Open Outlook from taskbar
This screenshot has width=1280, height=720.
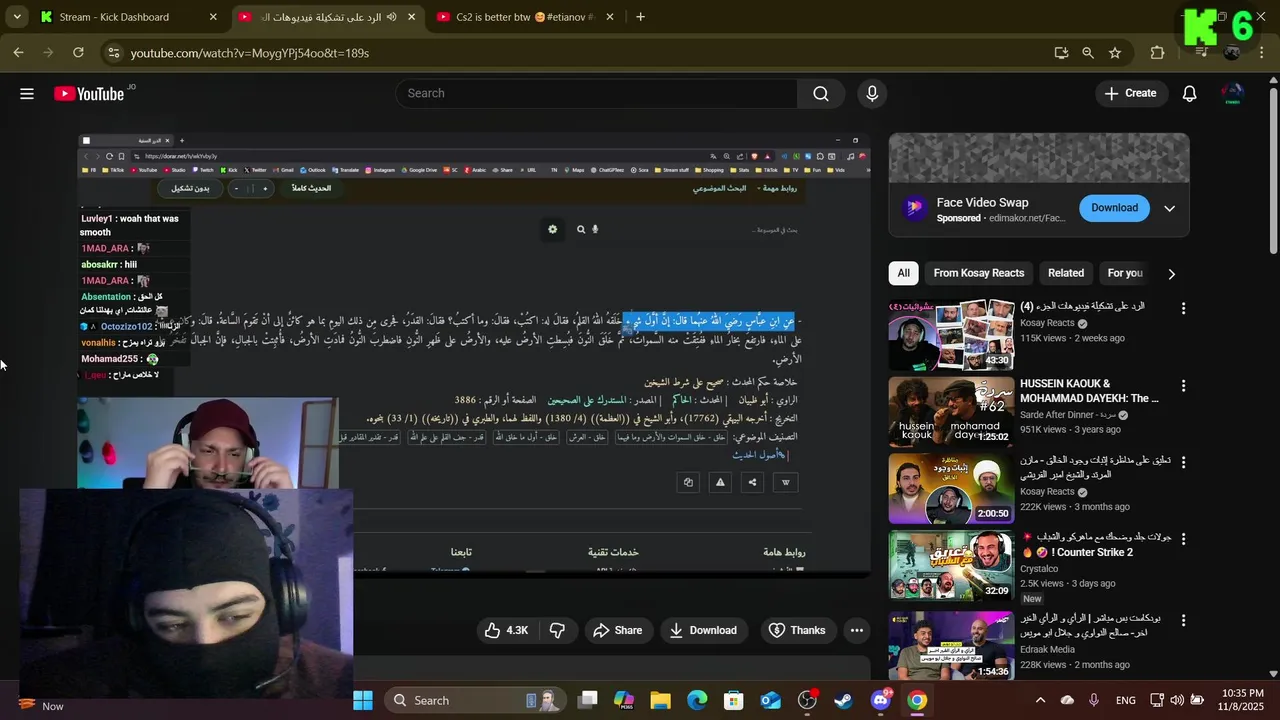pyautogui.click(x=771, y=700)
